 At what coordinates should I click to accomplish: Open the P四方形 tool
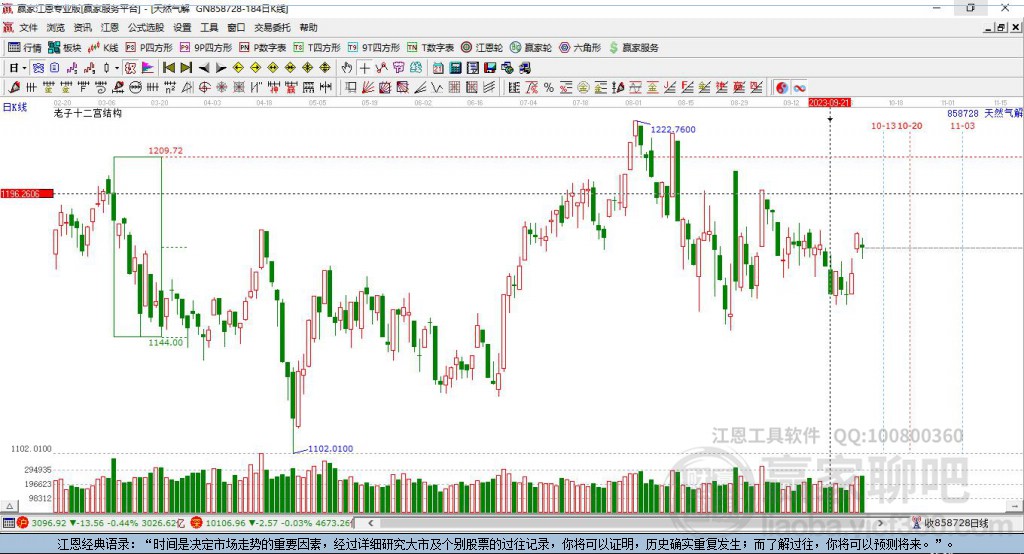tap(149, 48)
